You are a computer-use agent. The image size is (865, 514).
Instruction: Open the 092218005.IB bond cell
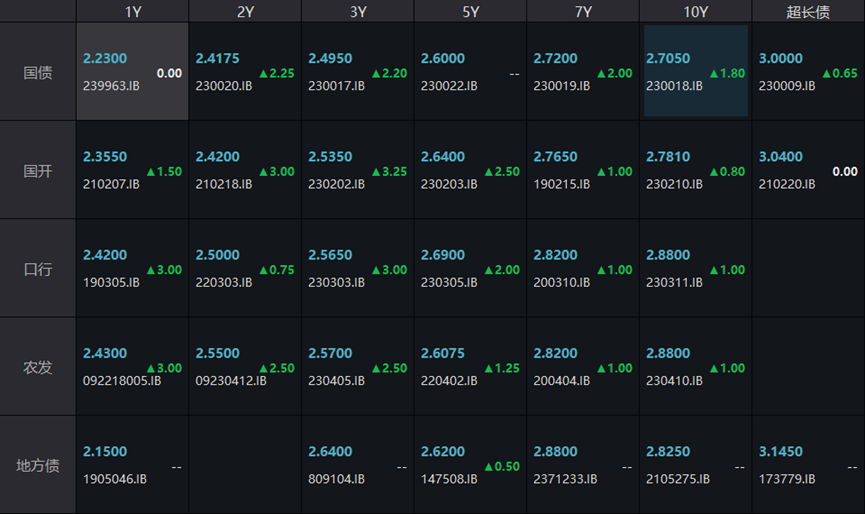point(132,366)
